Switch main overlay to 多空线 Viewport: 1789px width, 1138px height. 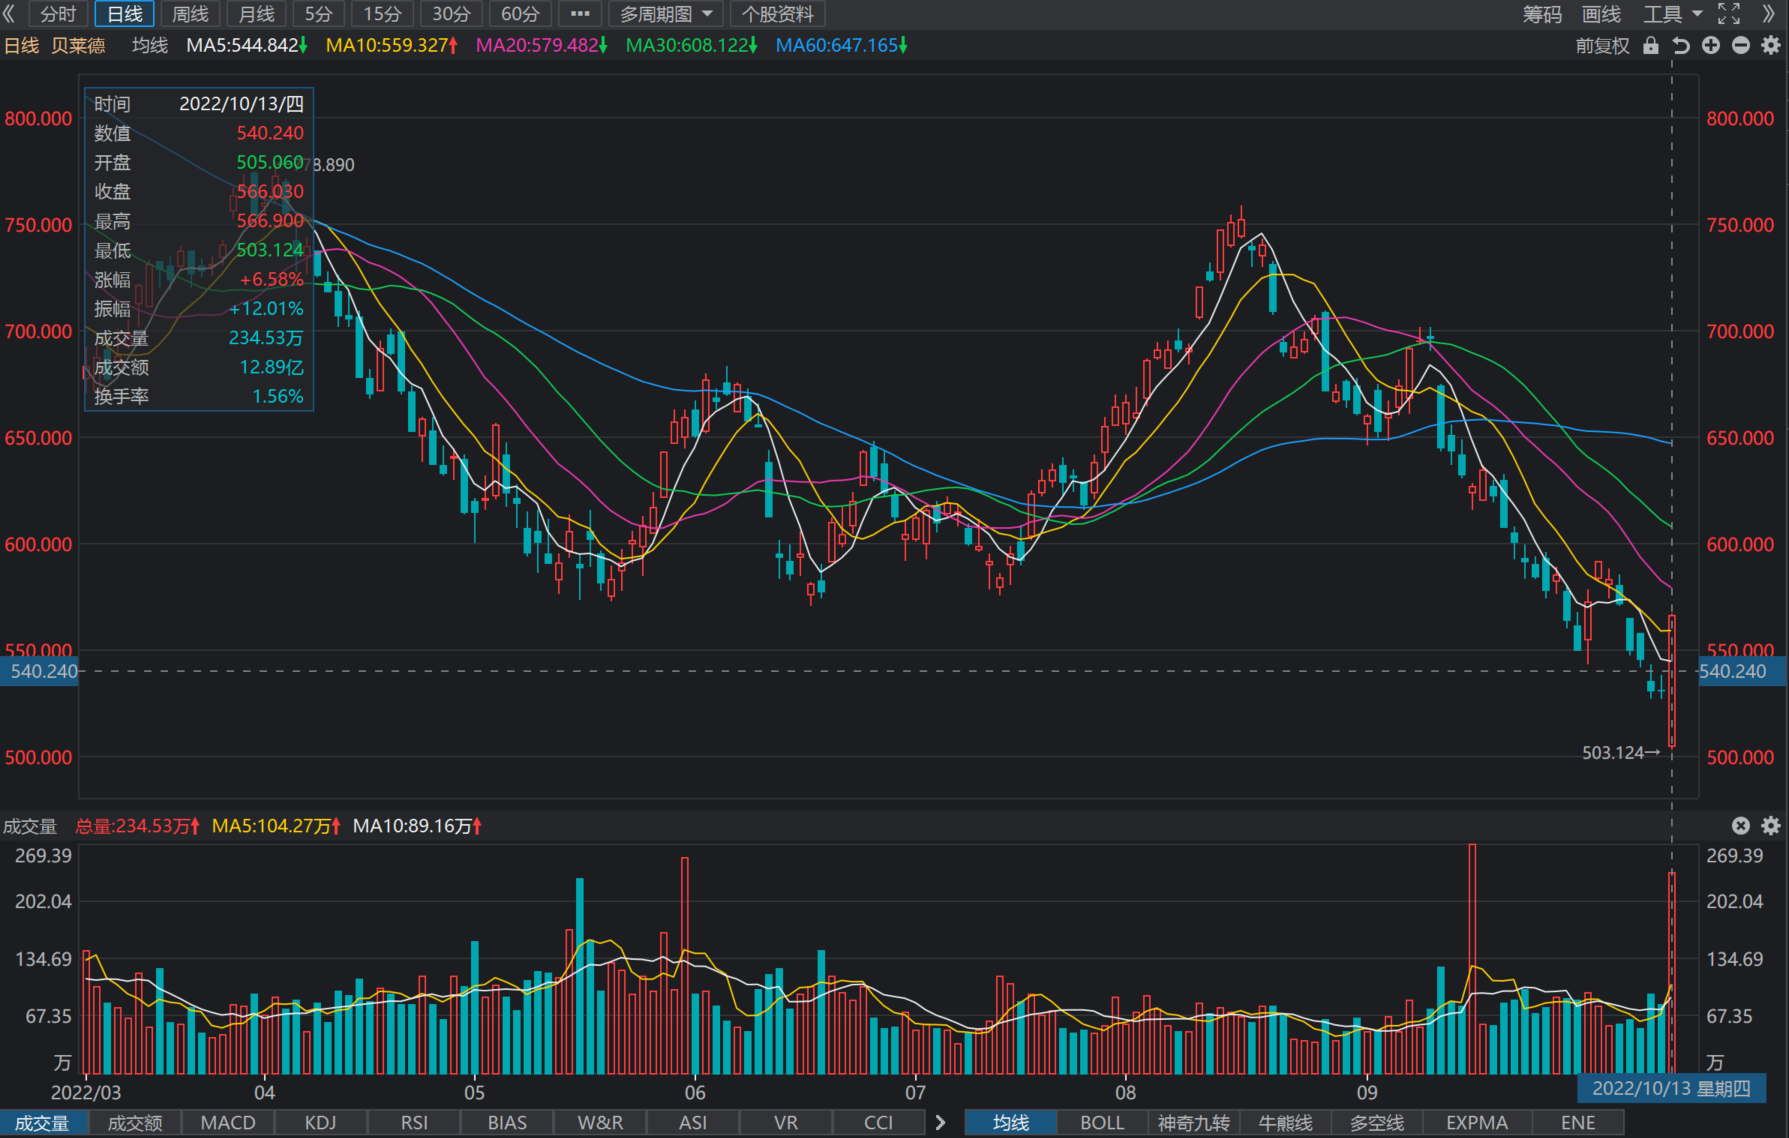click(x=1377, y=1123)
